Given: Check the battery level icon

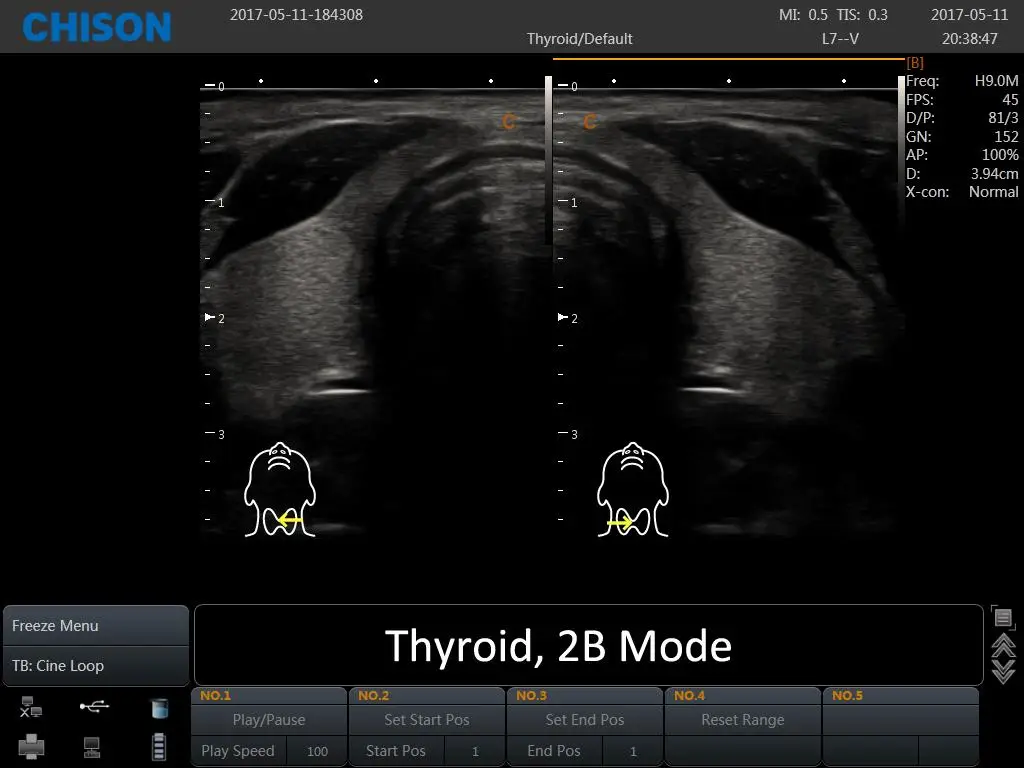Looking at the screenshot, I should (x=158, y=746).
